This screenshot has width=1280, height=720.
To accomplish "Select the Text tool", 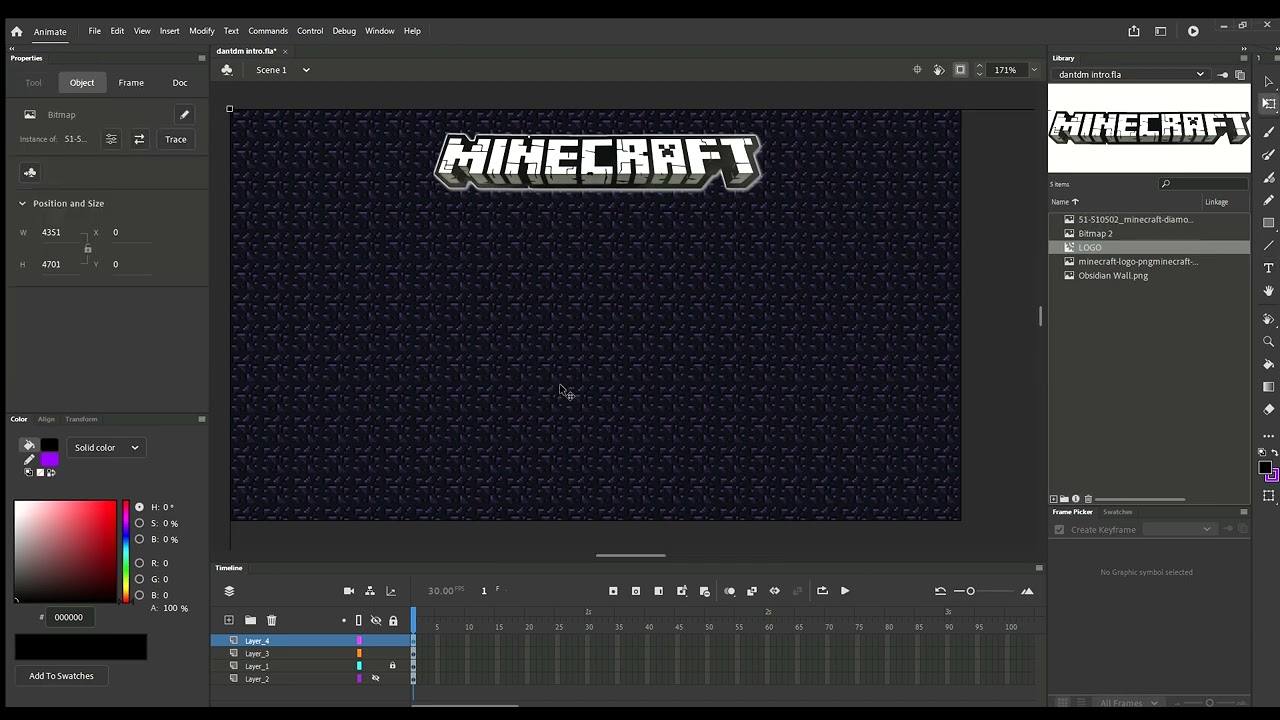I will [x=1269, y=268].
